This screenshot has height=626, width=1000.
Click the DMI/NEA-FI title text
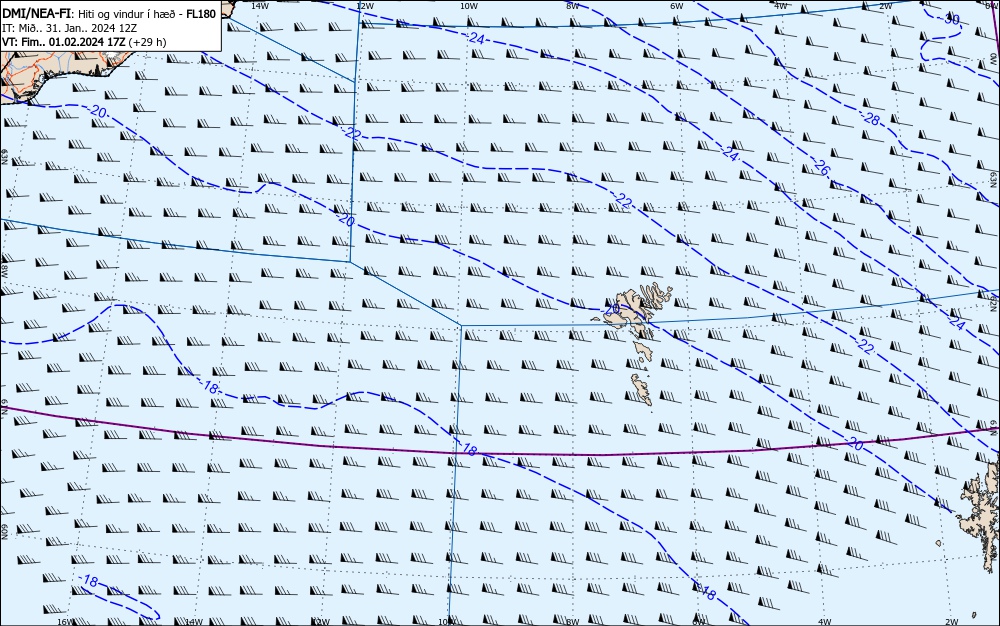pyautogui.click(x=37, y=14)
